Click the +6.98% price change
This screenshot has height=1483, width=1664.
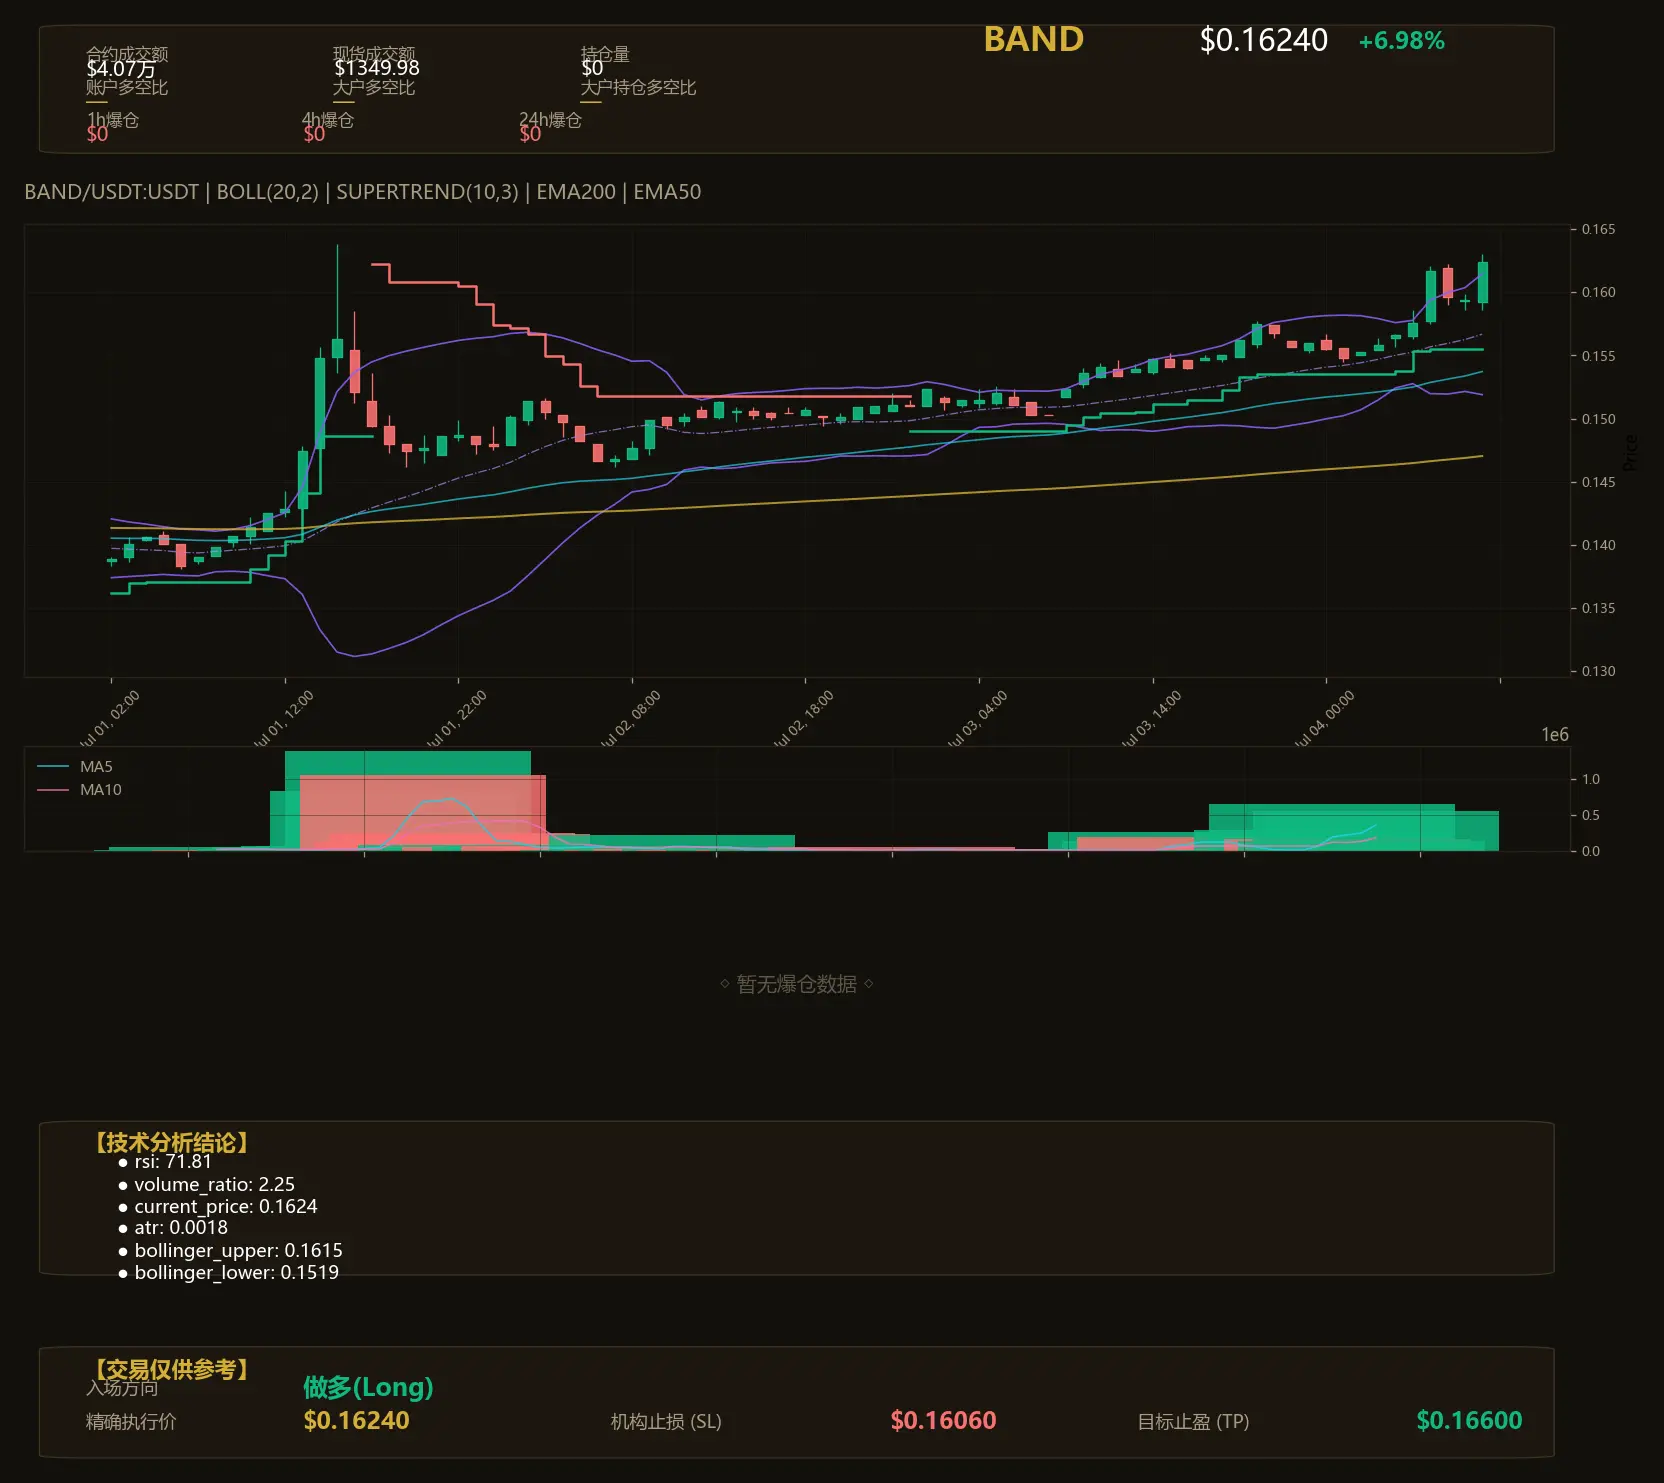(x=1401, y=41)
